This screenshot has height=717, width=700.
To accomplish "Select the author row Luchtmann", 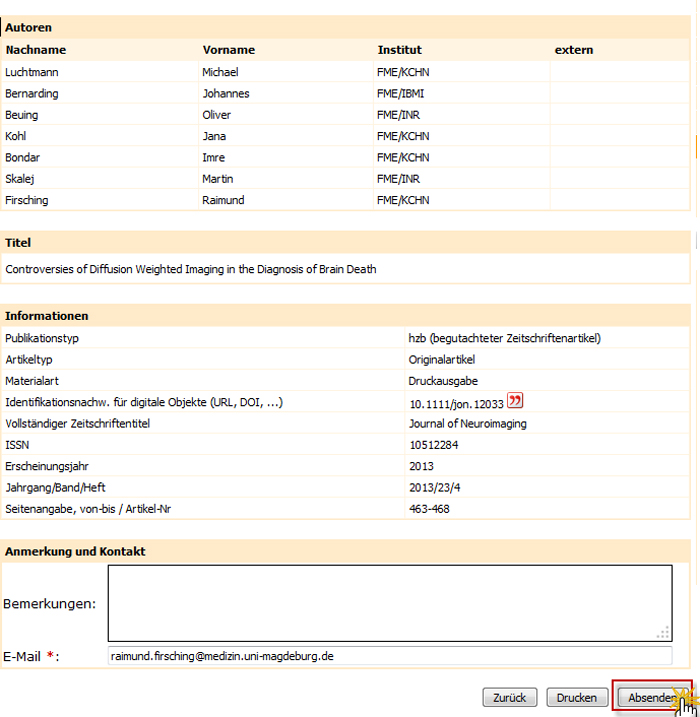I will 31,72.
